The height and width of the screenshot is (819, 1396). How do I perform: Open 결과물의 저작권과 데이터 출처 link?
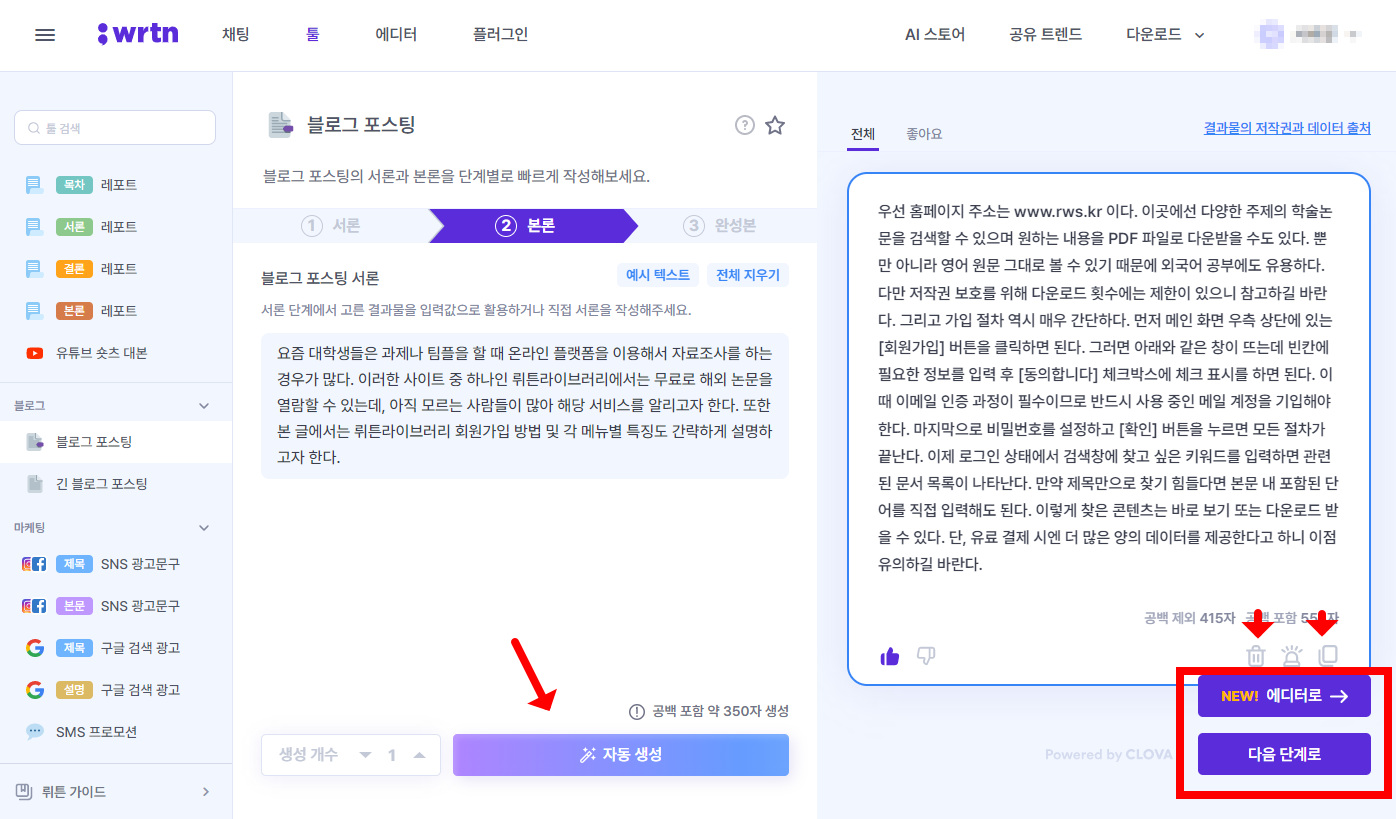tap(1285, 127)
